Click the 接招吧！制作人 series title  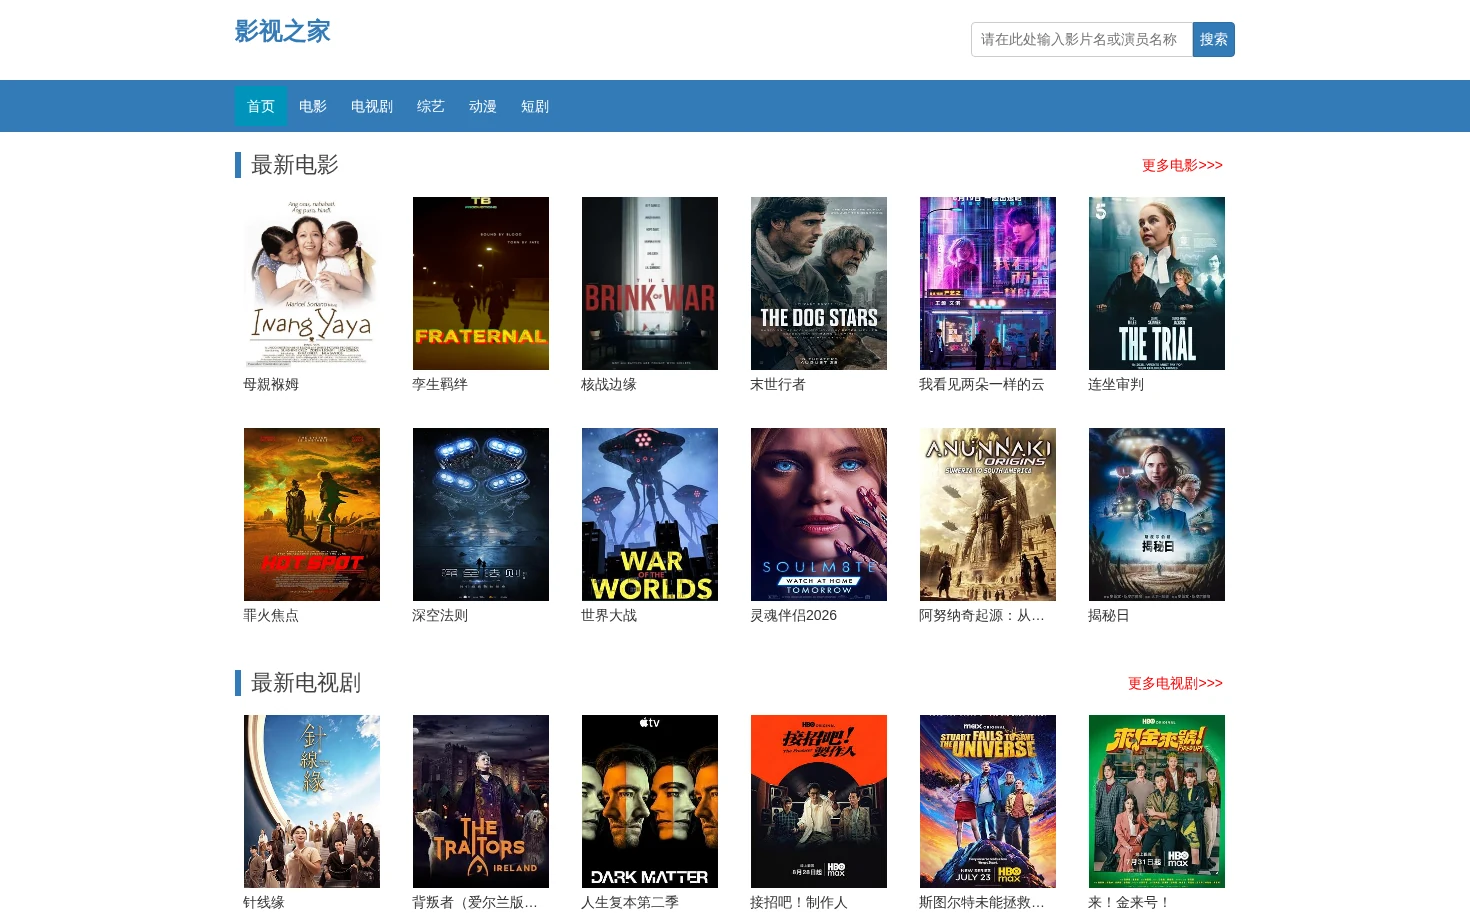[799, 902]
